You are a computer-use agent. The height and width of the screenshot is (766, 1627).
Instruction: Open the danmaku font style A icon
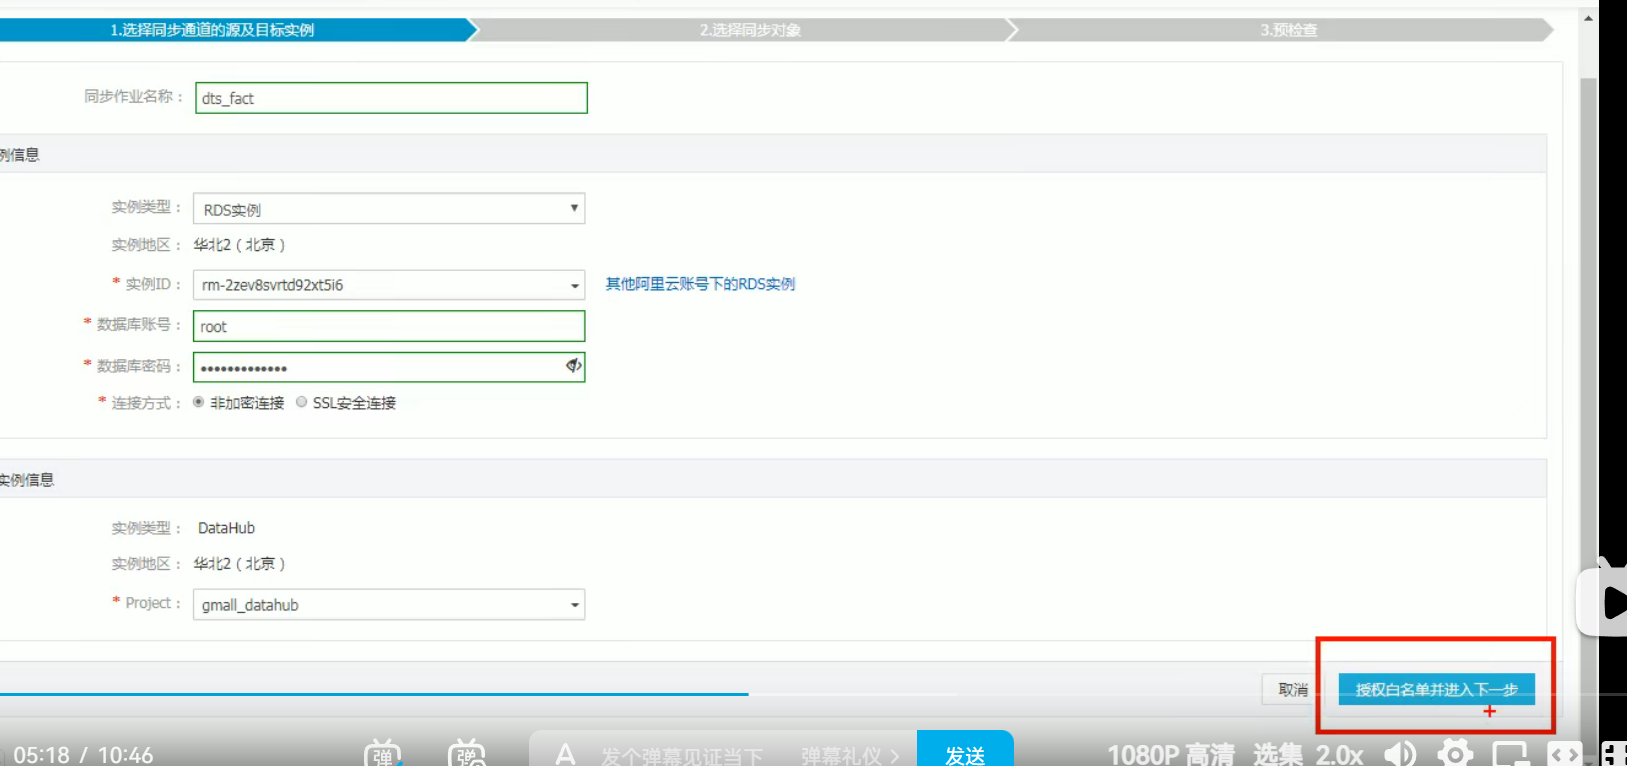(565, 754)
